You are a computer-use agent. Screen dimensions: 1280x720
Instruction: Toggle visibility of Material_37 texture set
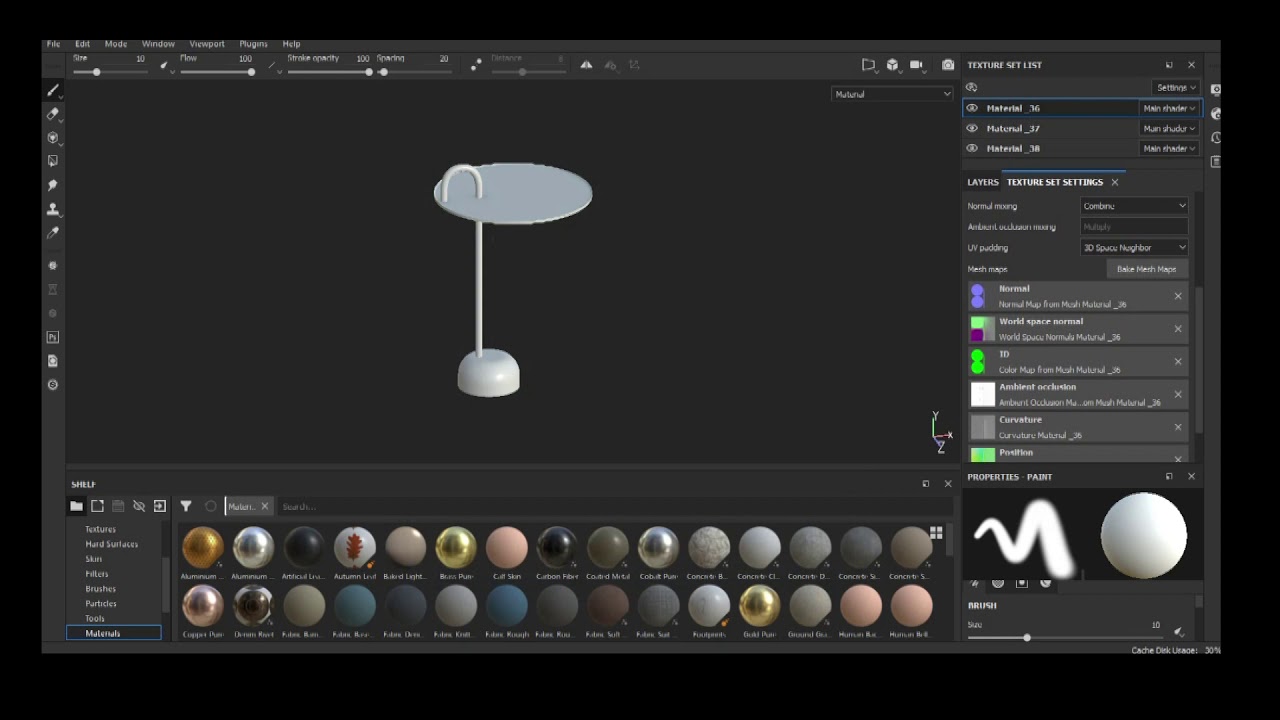(972, 128)
